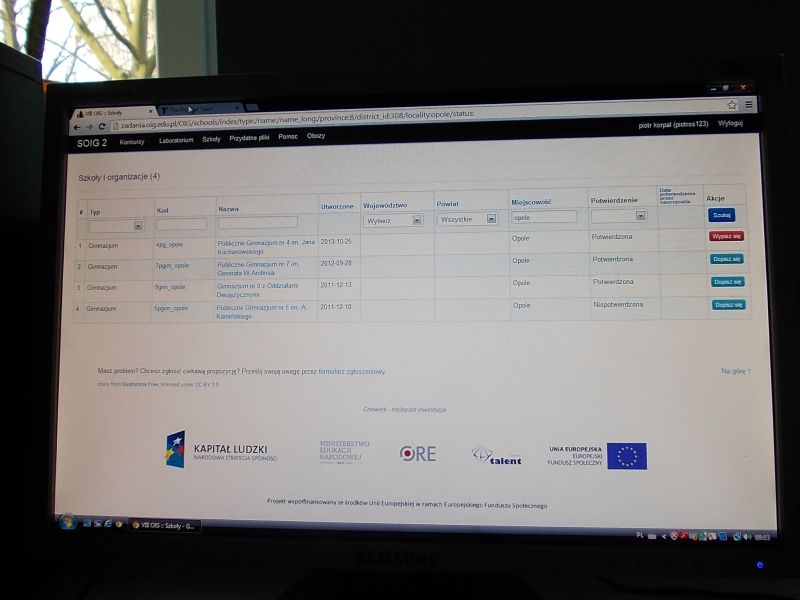The height and width of the screenshot is (600, 800).
Task: Click the browser reload icon
Action: (102, 126)
